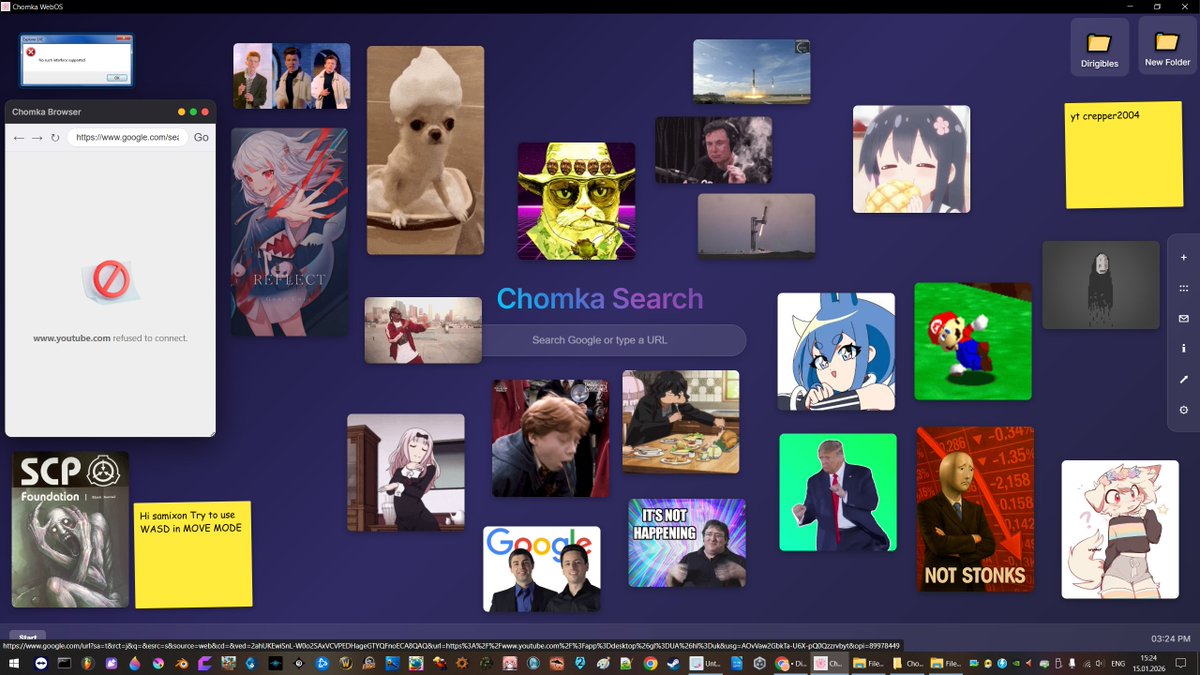
Task: Open the New Folder icon
Action: (x=1167, y=47)
